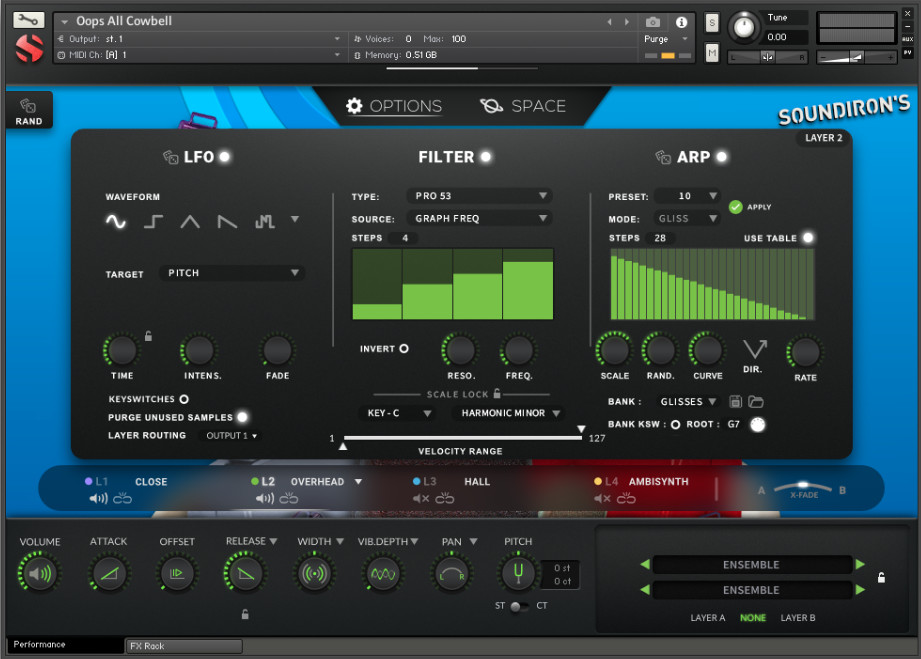Select LAYER B for ensemble
The image size is (921, 659).
pyautogui.click(x=798, y=618)
